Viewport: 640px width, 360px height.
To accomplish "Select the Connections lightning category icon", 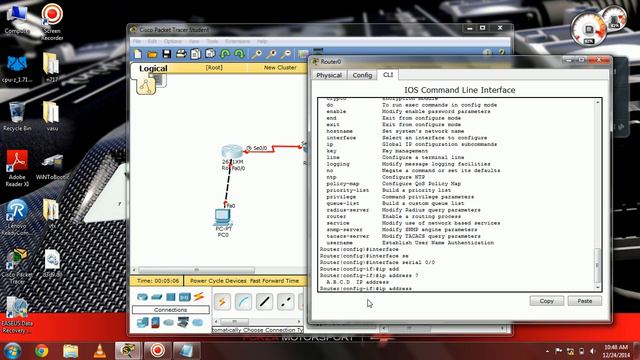I will (199, 296).
